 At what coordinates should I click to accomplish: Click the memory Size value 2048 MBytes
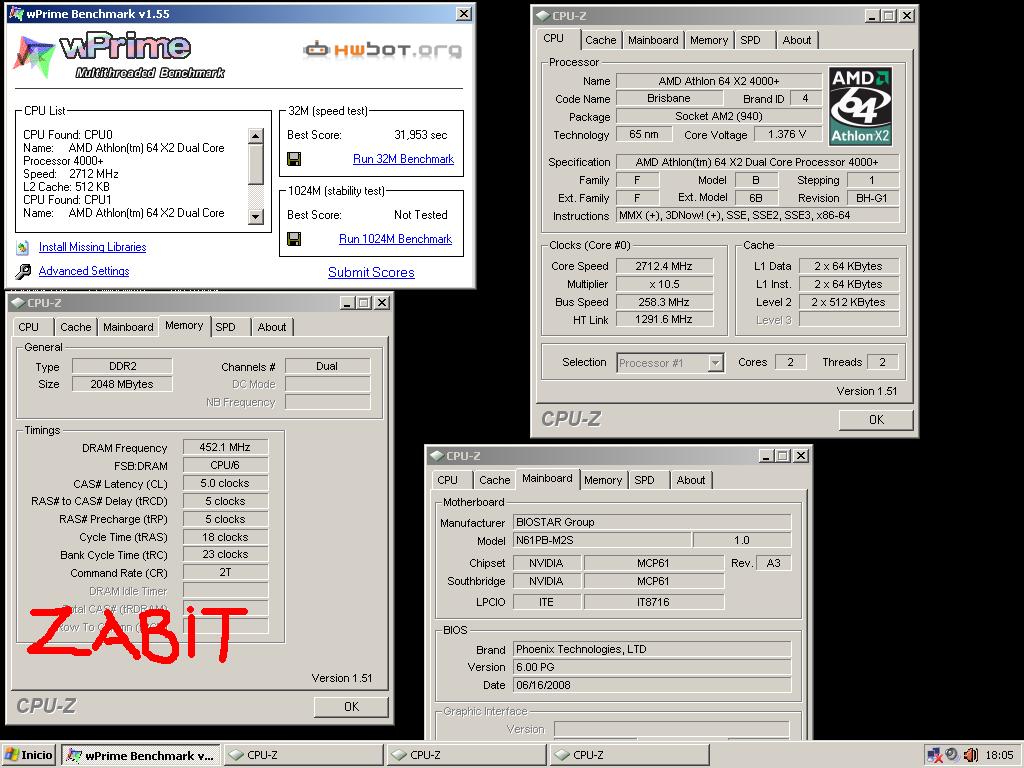click(x=121, y=384)
